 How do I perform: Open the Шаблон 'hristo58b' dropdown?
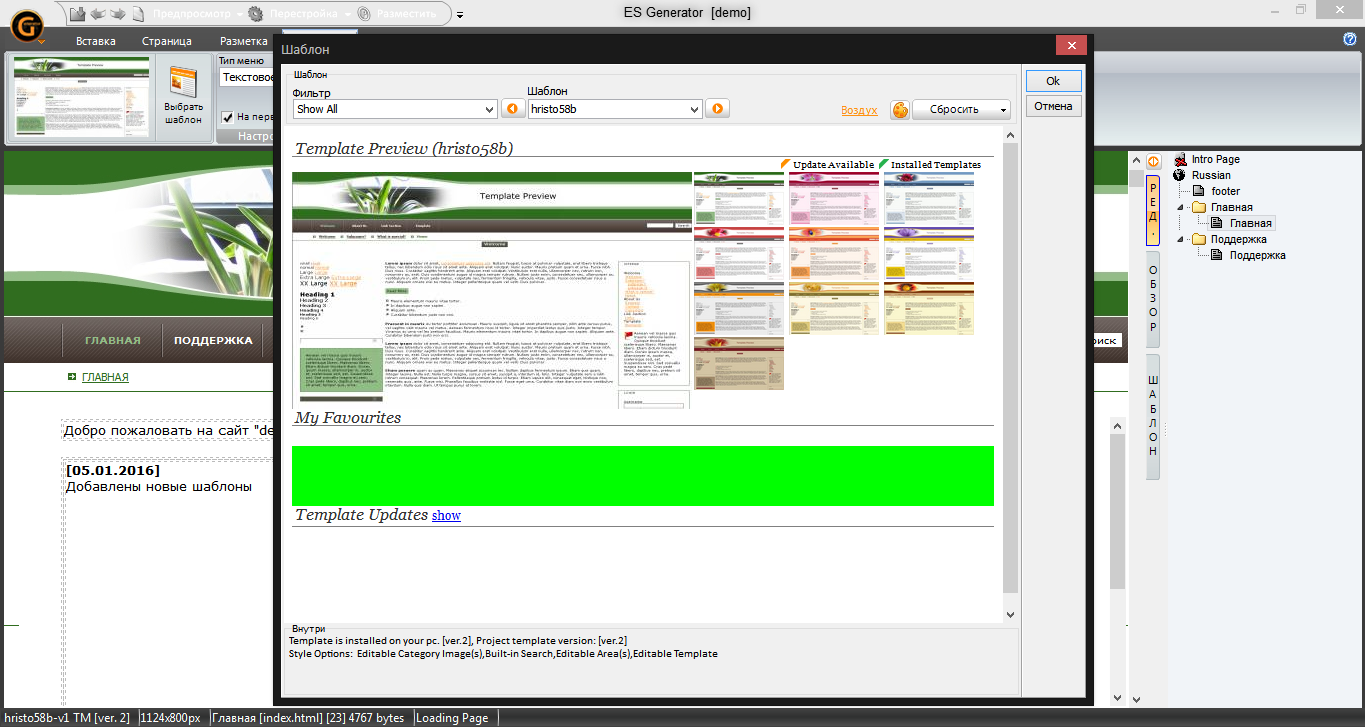[614, 109]
